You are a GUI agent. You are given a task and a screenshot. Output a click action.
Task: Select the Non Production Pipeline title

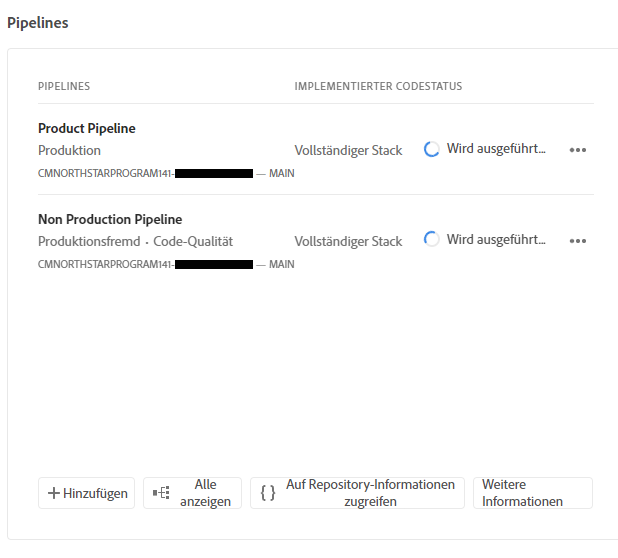tap(110, 219)
